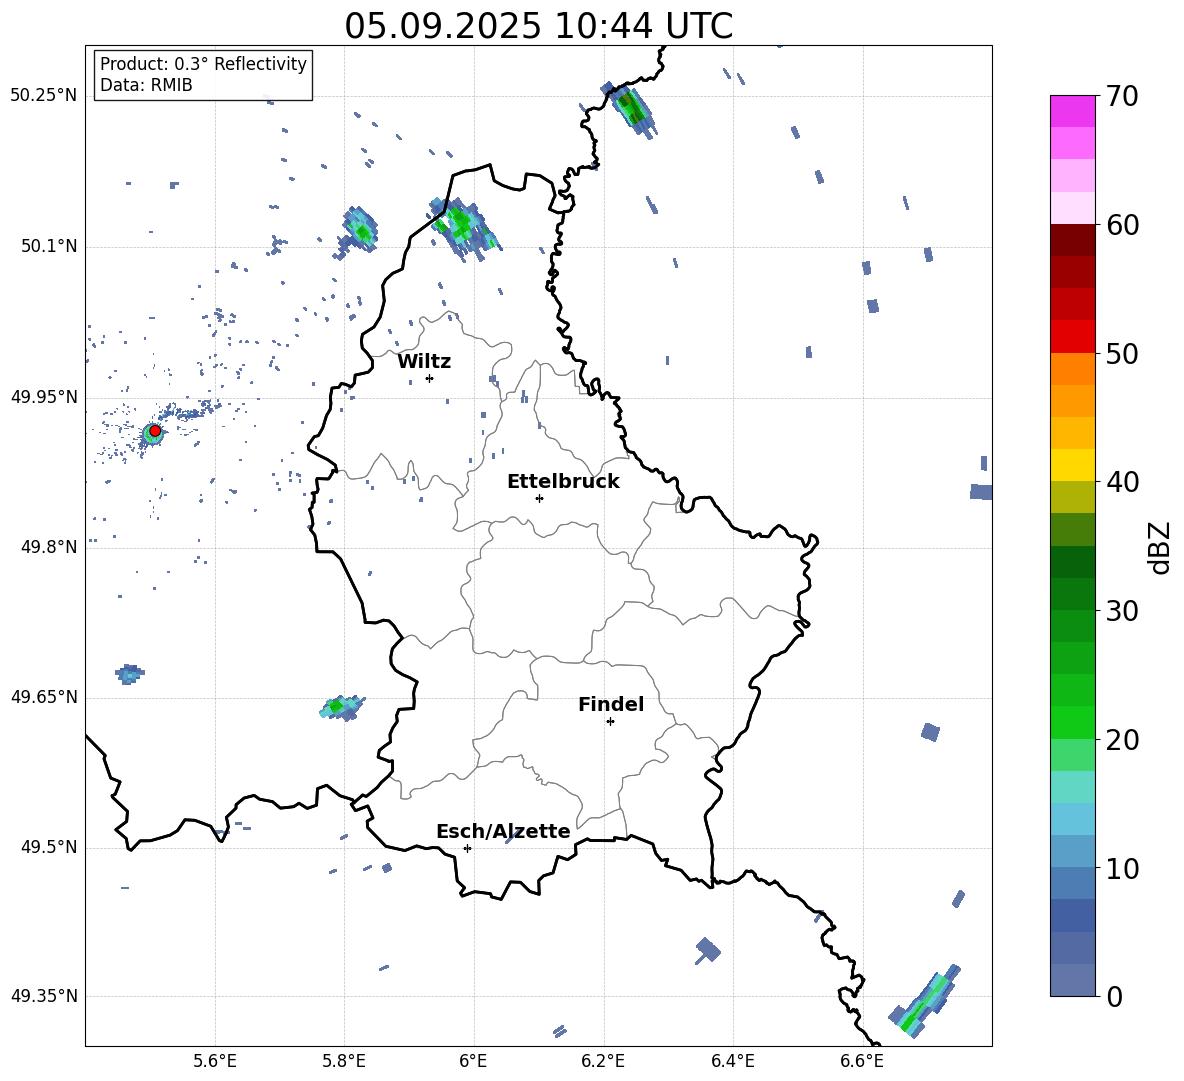
Task: Click the colorbar tick label 60
Action: [x=1122, y=225]
